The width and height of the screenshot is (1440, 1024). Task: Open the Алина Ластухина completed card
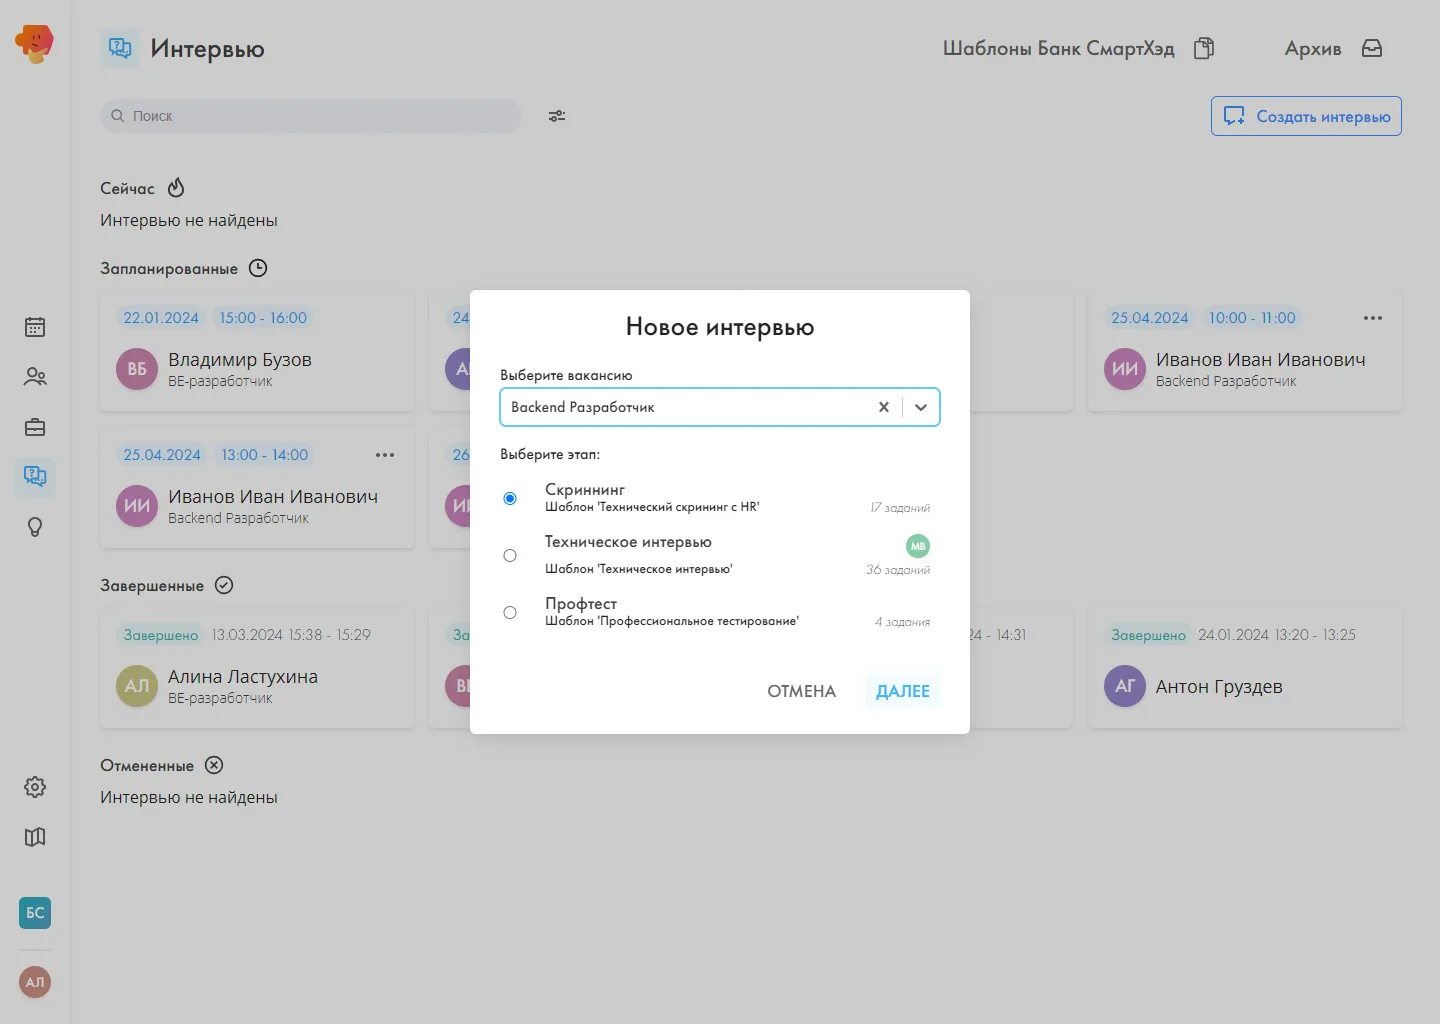(x=257, y=669)
